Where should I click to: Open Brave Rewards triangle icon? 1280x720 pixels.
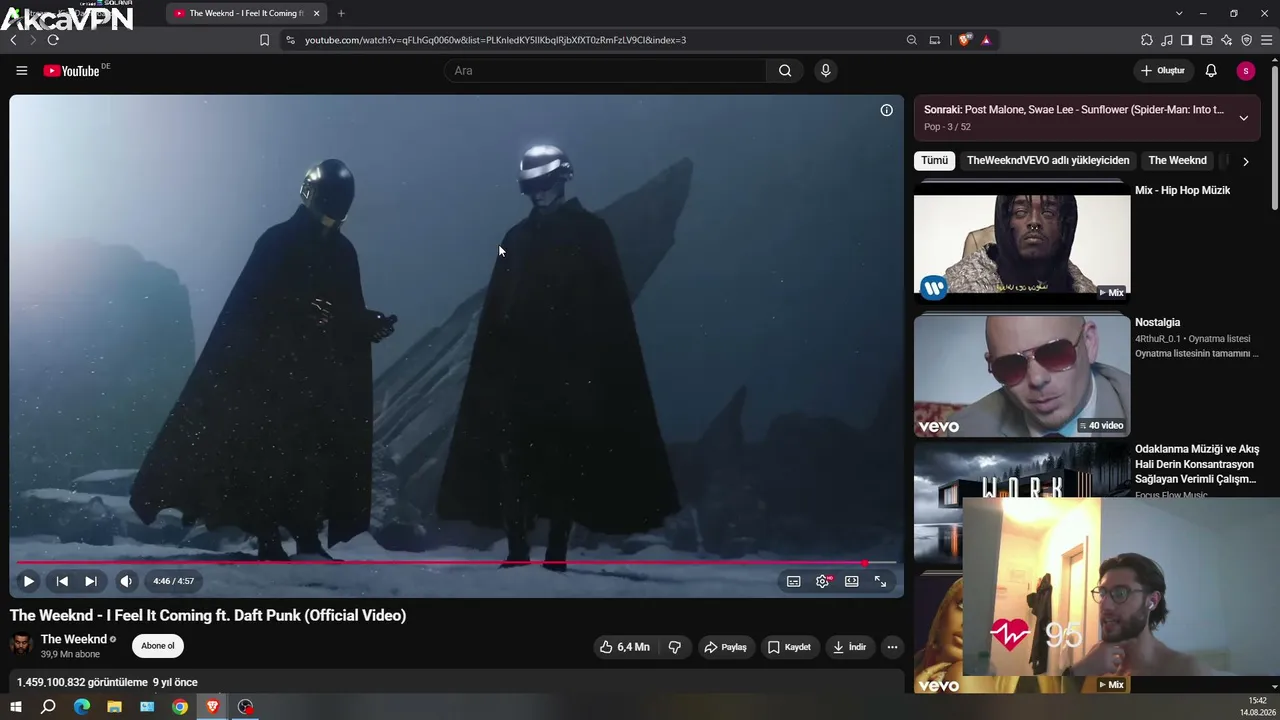pyautogui.click(x=986, y=40)
